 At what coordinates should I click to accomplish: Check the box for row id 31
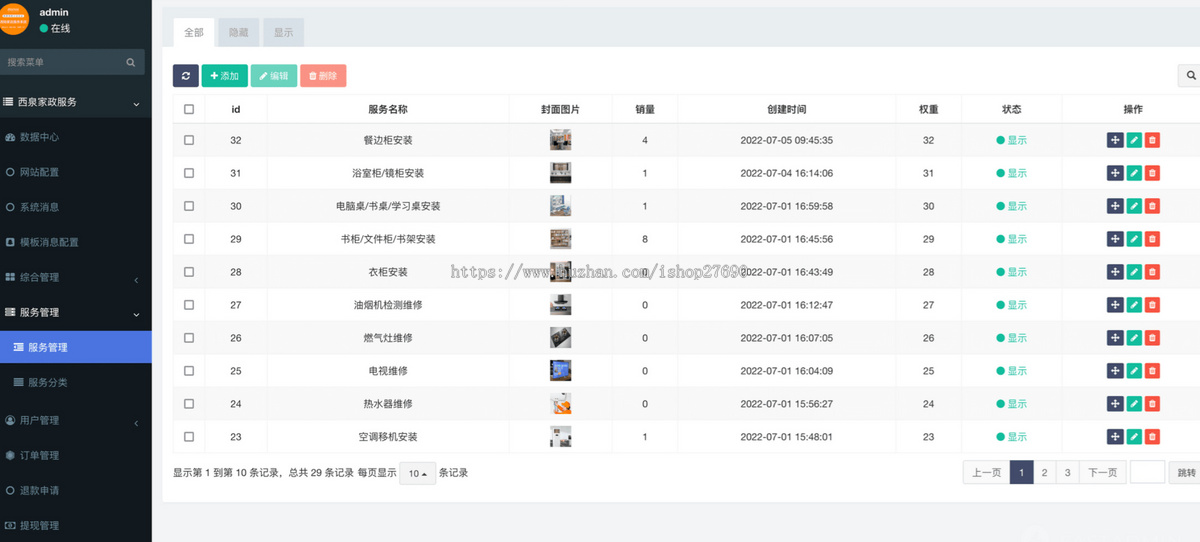point(189,173)
